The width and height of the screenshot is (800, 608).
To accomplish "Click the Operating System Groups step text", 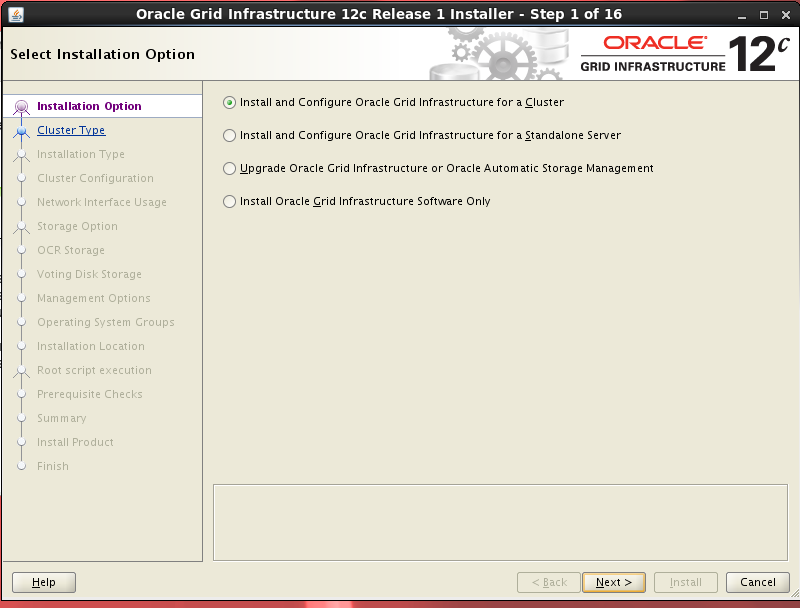I will coord(106,322).
